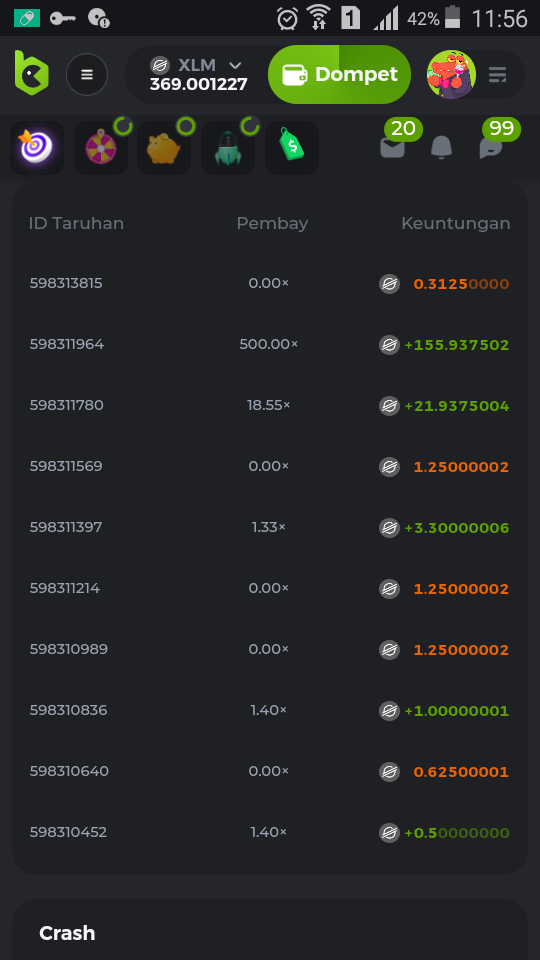540x960 pixels.
Task: Open the notification bell
Action: 441,147
